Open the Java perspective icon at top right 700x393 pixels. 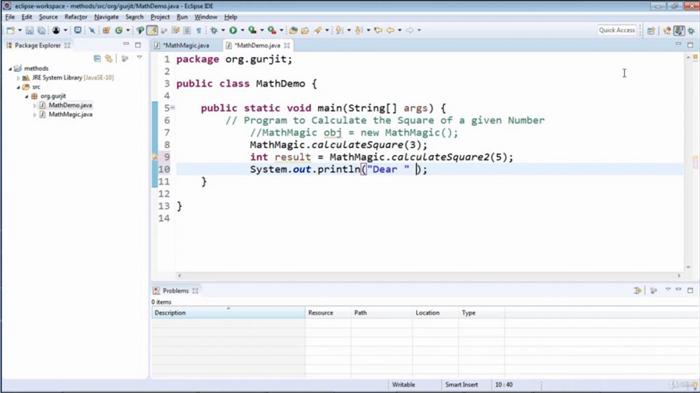pyautogui.click(x=679, y=30)
